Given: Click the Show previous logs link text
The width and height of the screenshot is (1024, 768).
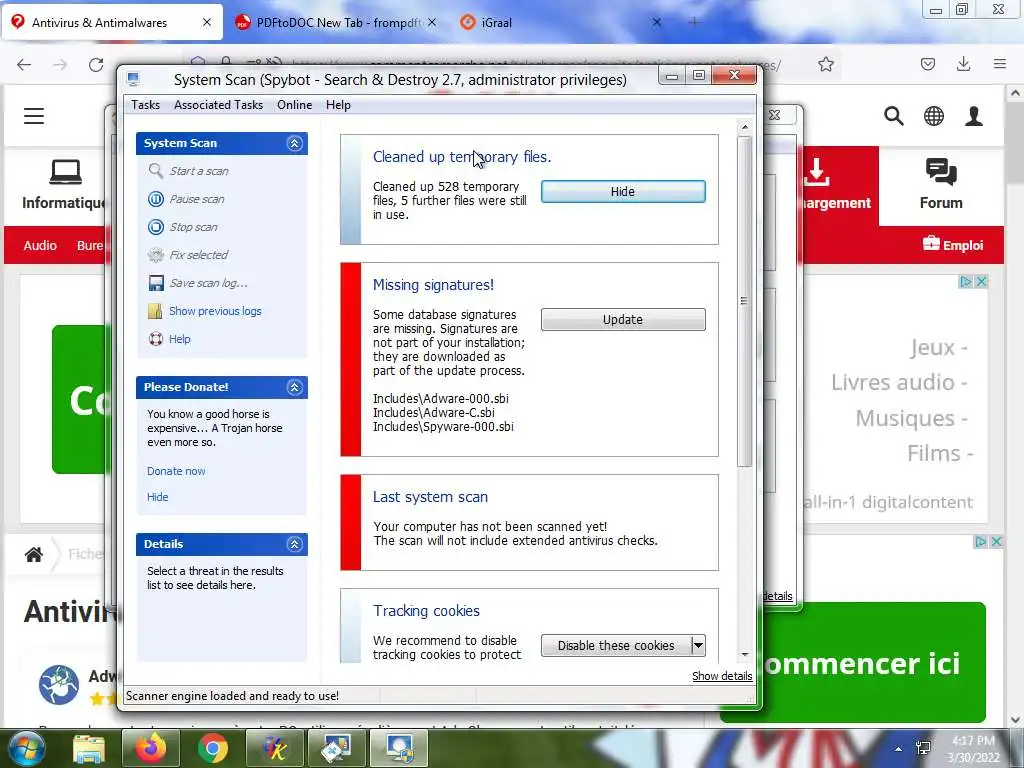Looking at the screenshot, I should [215, 311].
